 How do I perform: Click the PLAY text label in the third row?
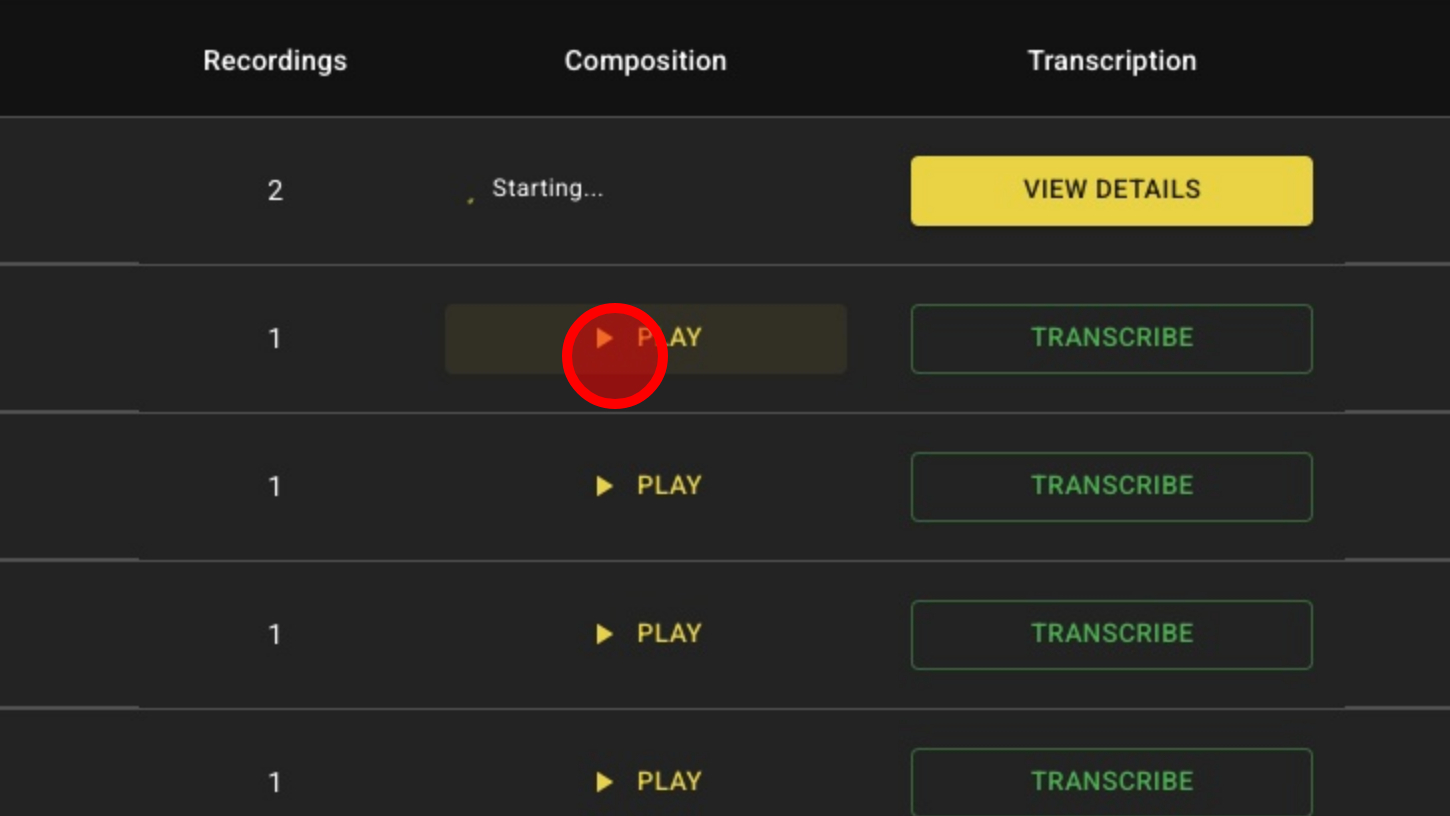click(669, 486)
